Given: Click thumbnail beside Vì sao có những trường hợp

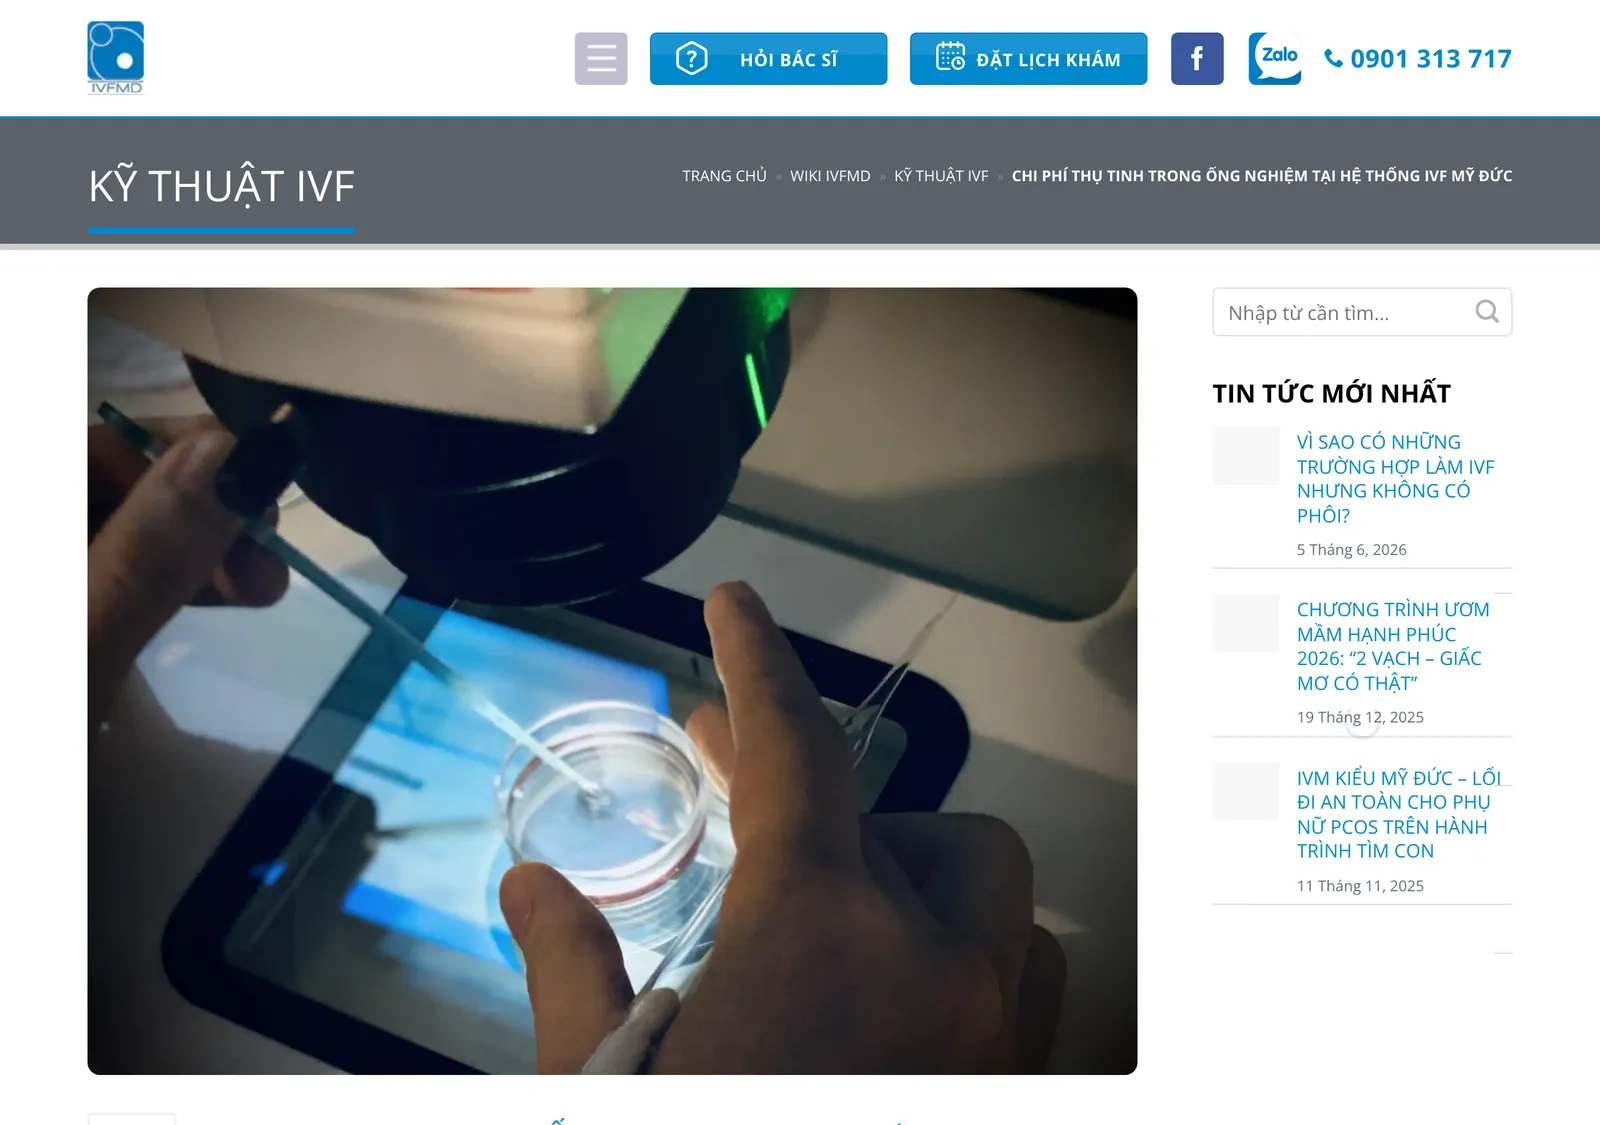Looking at the screenshot, I should [x=1246, y=456].
